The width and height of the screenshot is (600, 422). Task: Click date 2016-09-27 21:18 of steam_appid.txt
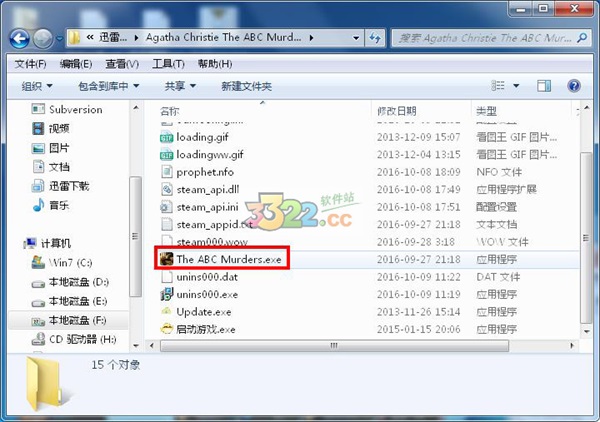point(419,224)
